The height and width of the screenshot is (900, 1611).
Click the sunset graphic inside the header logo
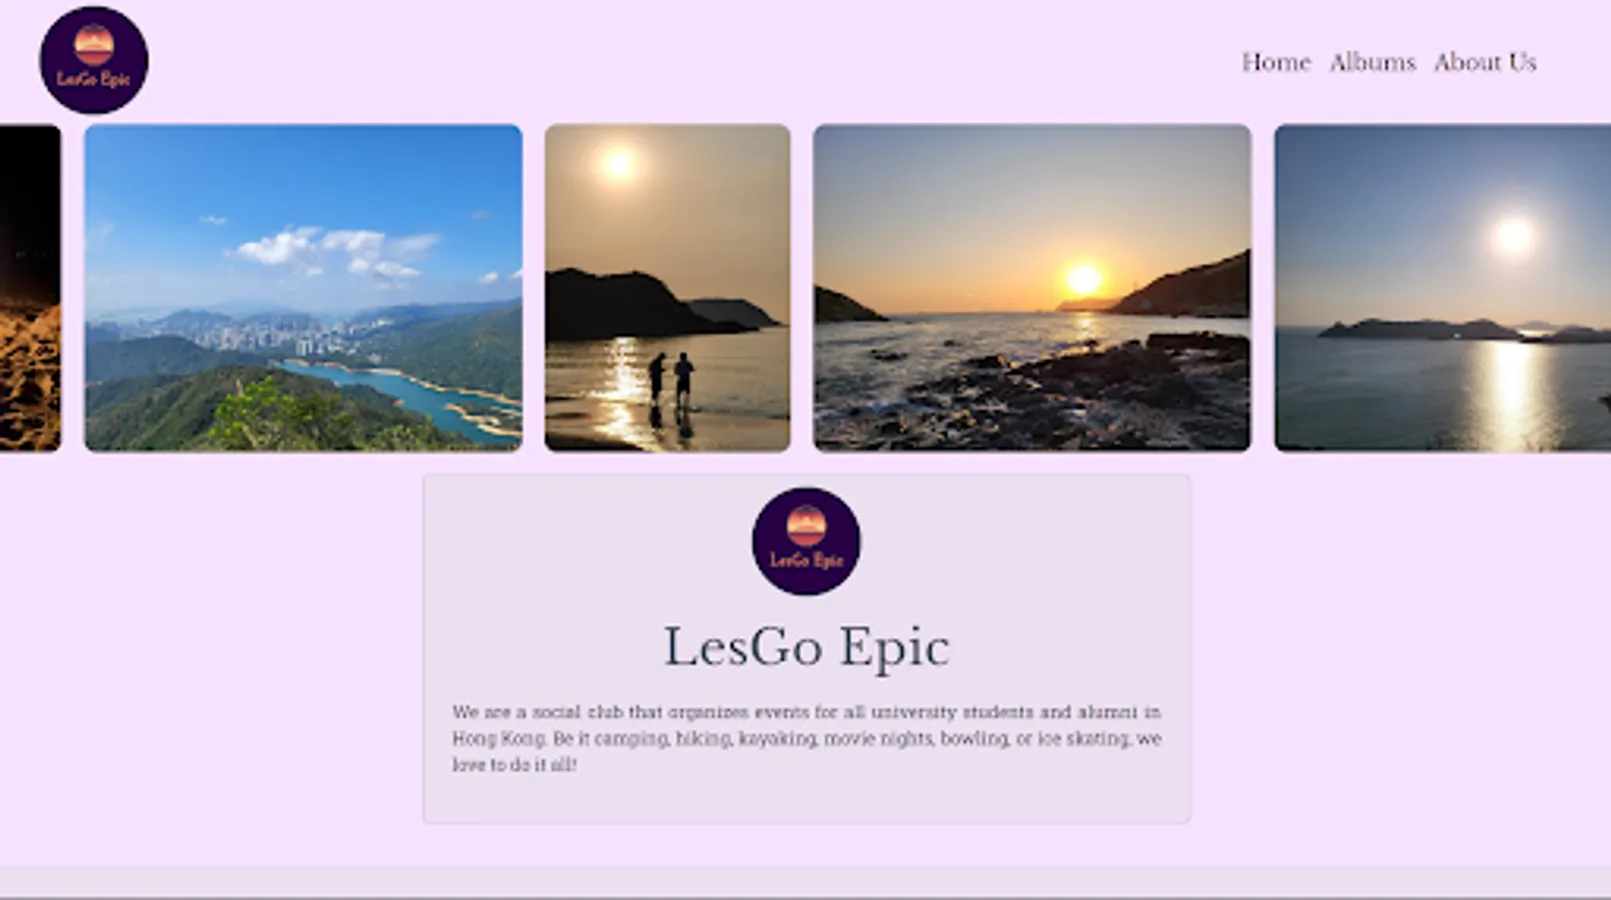(x=94, y=45)
